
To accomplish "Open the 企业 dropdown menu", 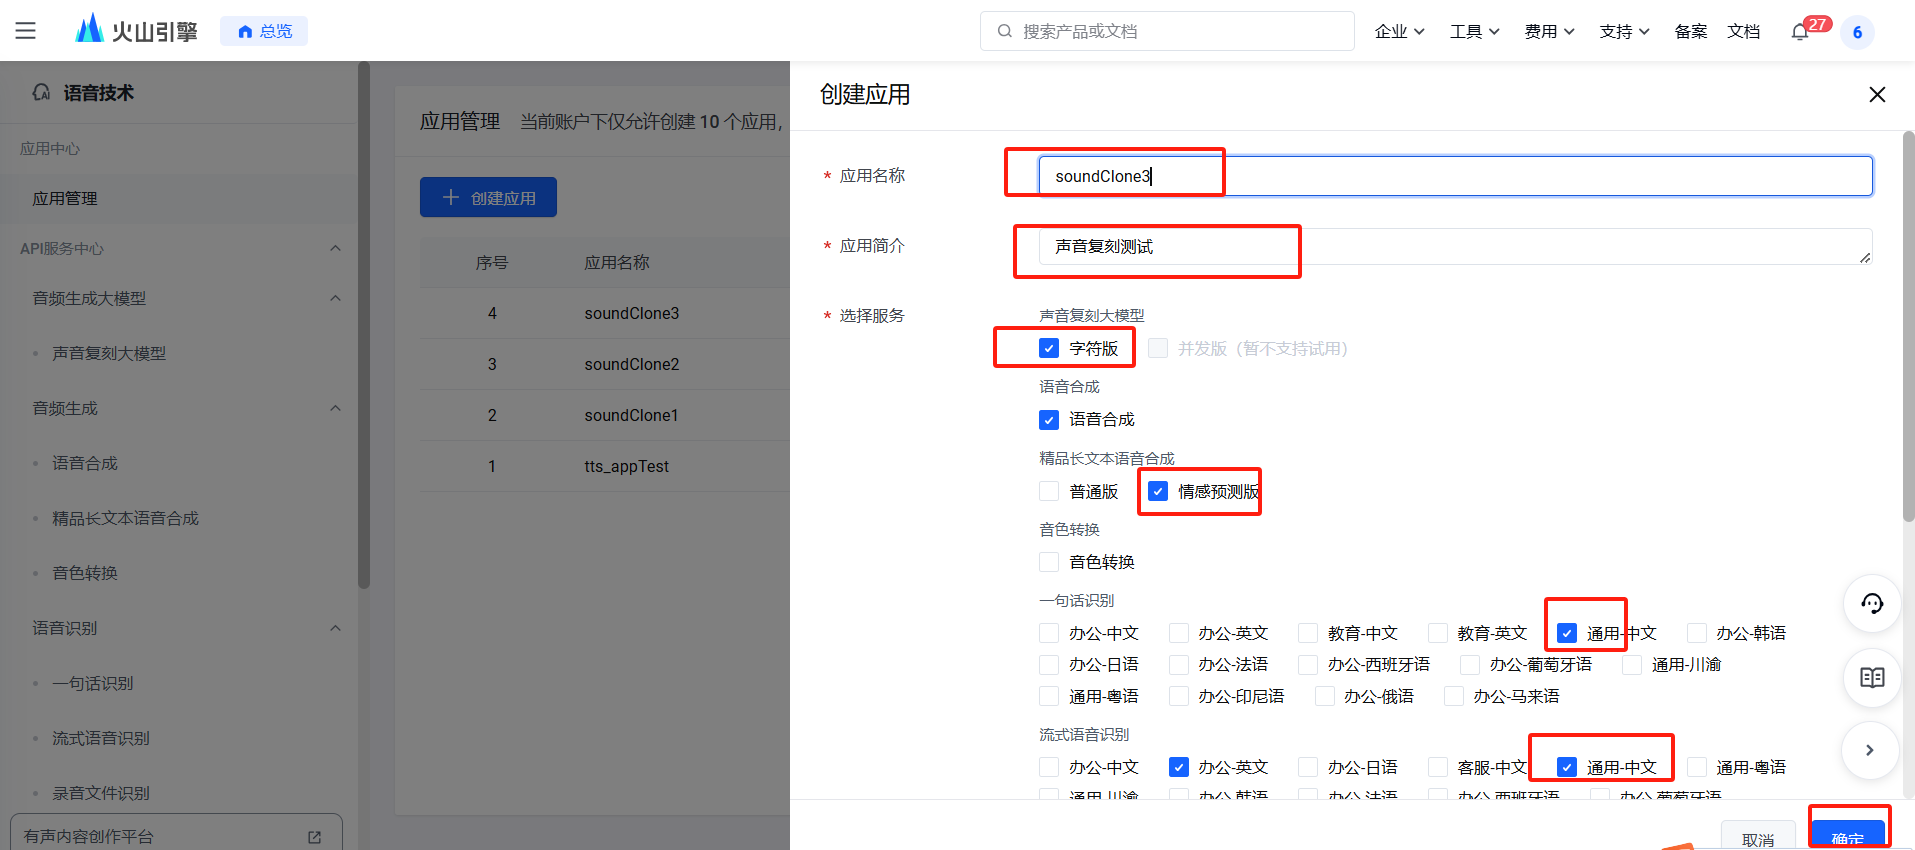I will (x=1399, y=31).
